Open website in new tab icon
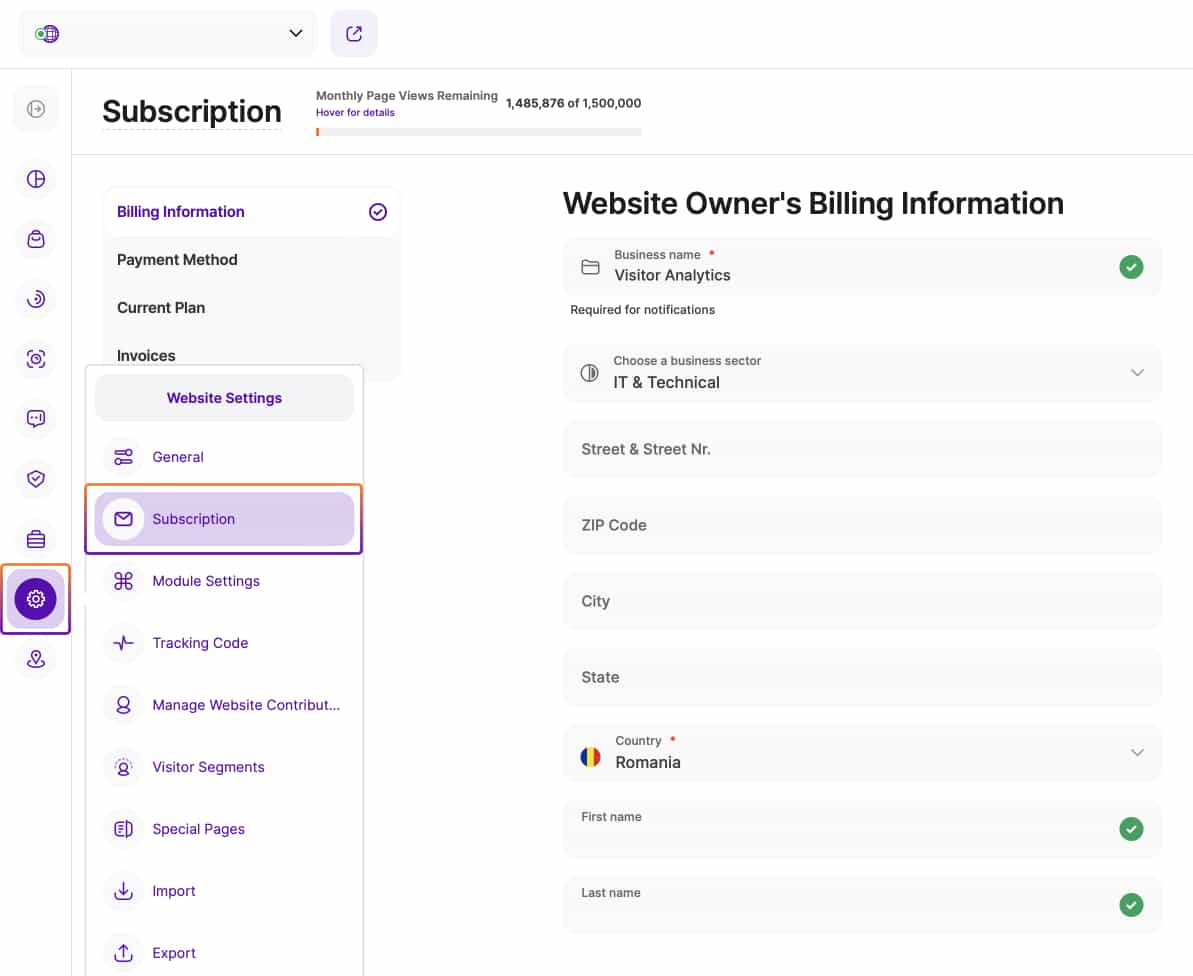 (354, 34)
